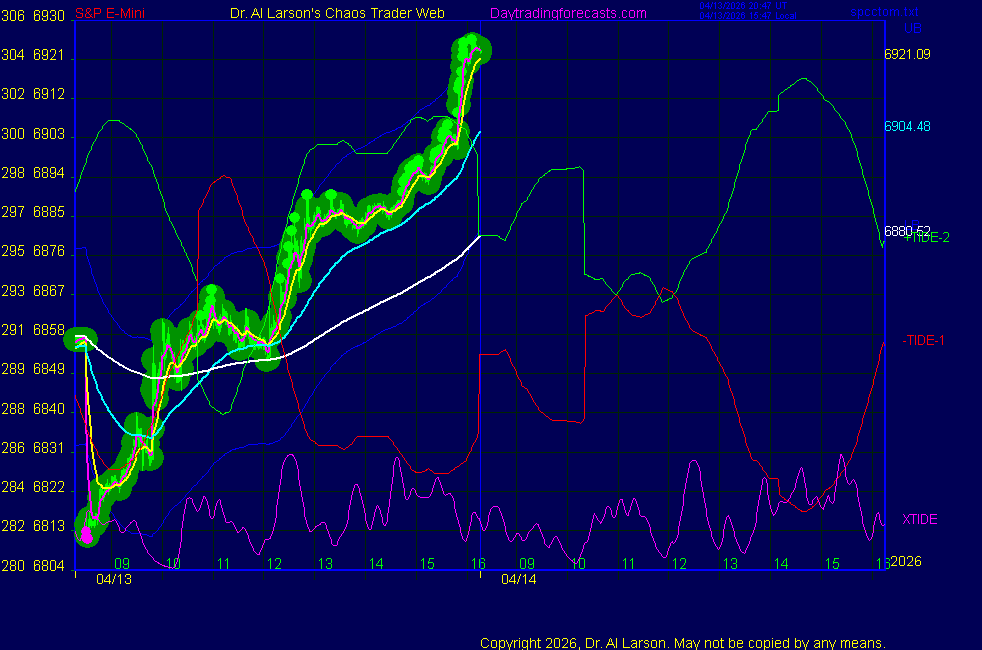
Task: Click the 04/13 date marker on time axis
Action: point(116,579)
